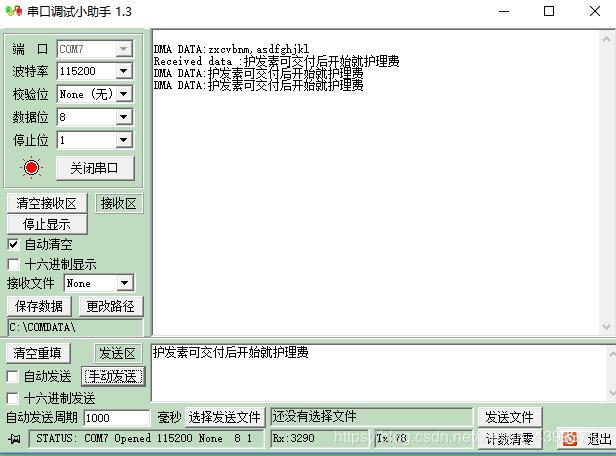Click the 发送文件 button

510,417
